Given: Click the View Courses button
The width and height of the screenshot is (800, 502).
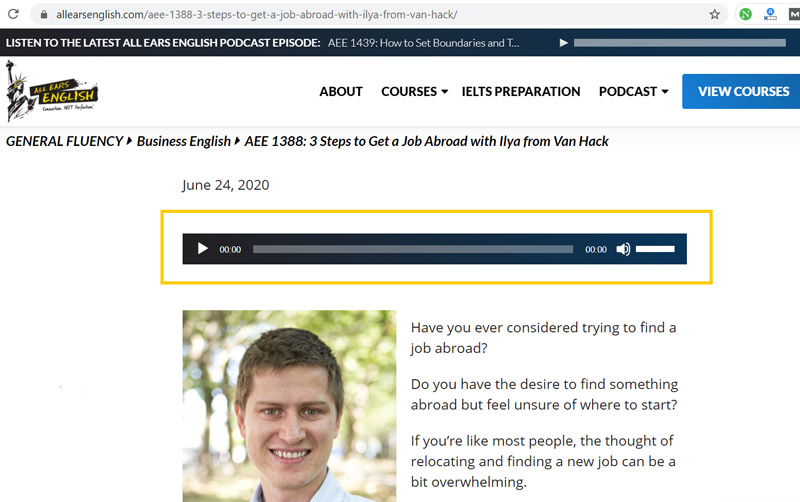Looking at the screenshot, I should (742, 91).
